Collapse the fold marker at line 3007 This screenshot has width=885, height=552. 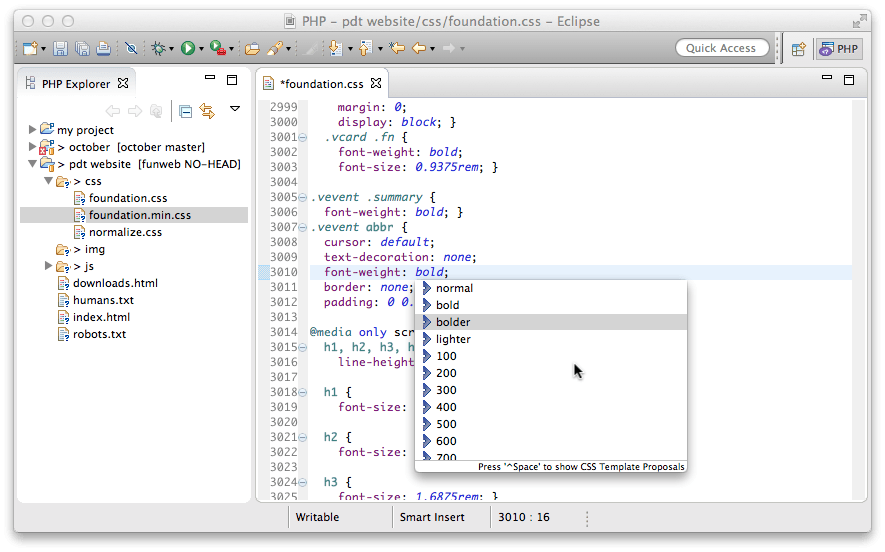click(x=302, y=228)
